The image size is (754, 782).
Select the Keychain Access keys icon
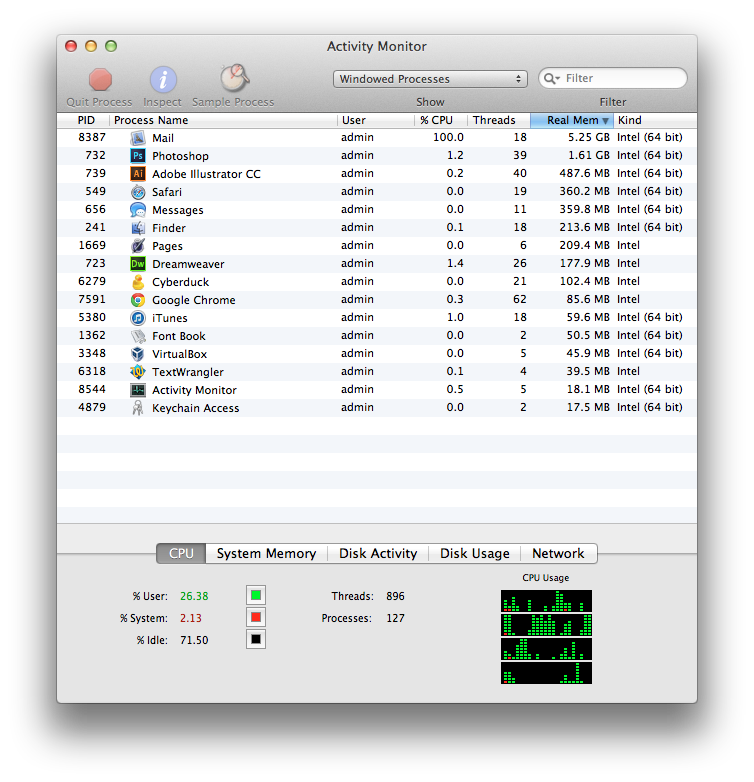[138, 408]
